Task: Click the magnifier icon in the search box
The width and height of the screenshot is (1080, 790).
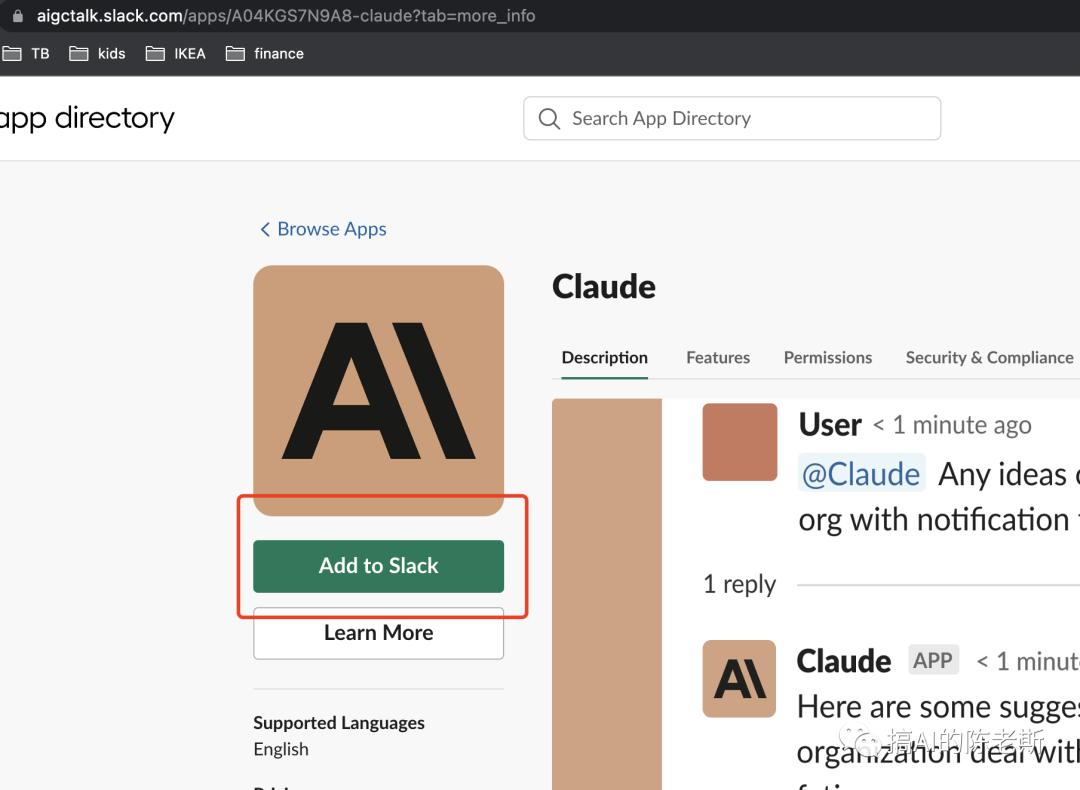Action: pos(549,118)
